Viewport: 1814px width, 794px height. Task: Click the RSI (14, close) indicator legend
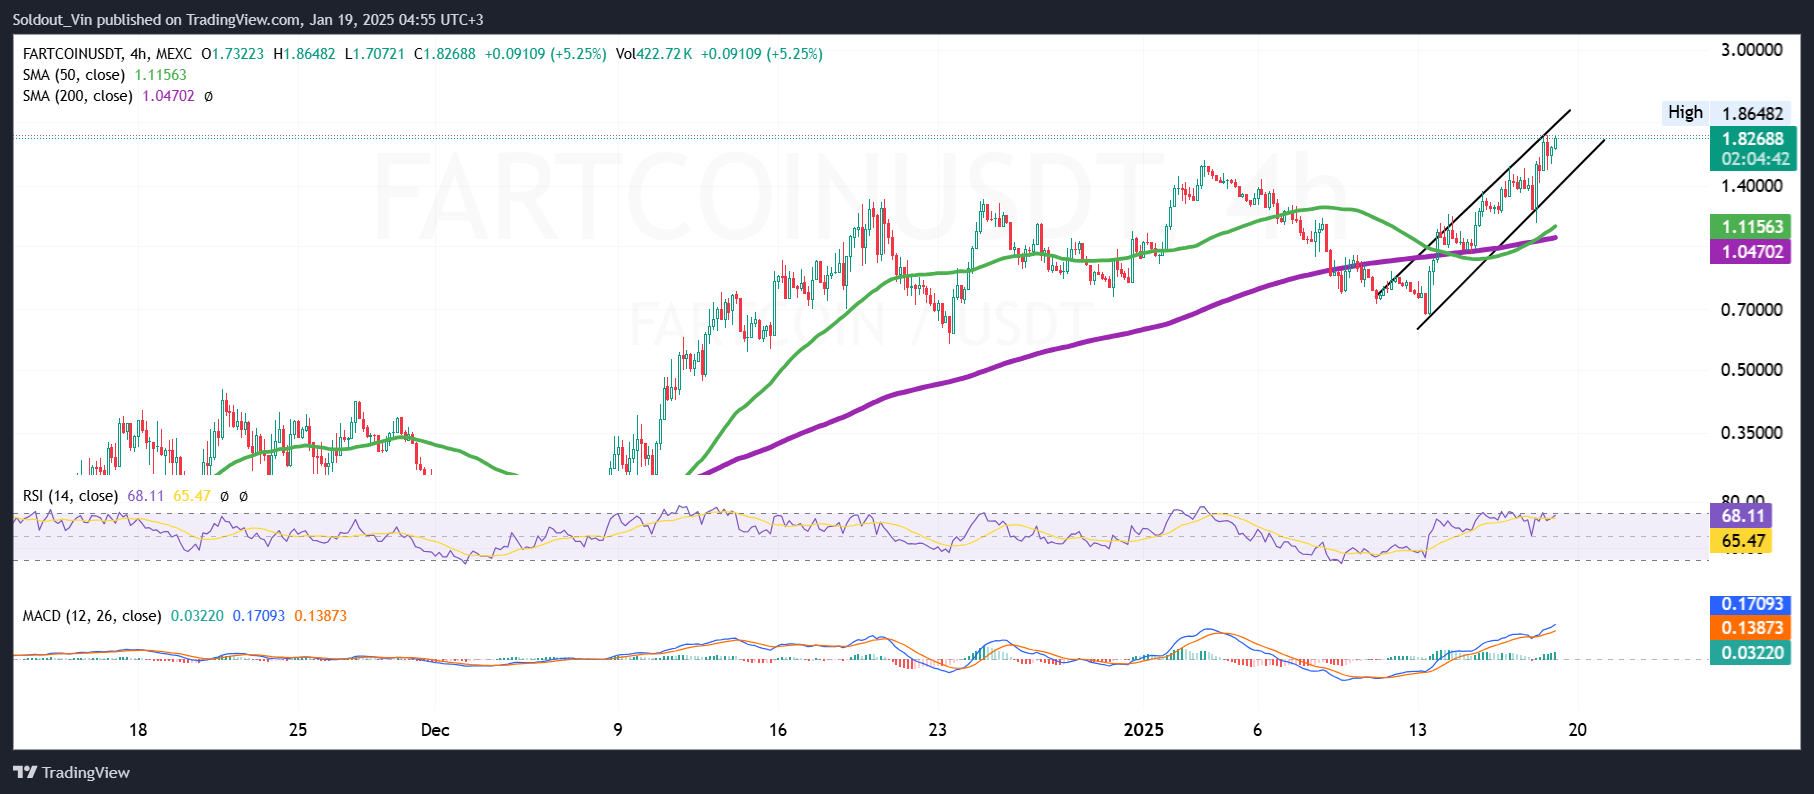70,496
